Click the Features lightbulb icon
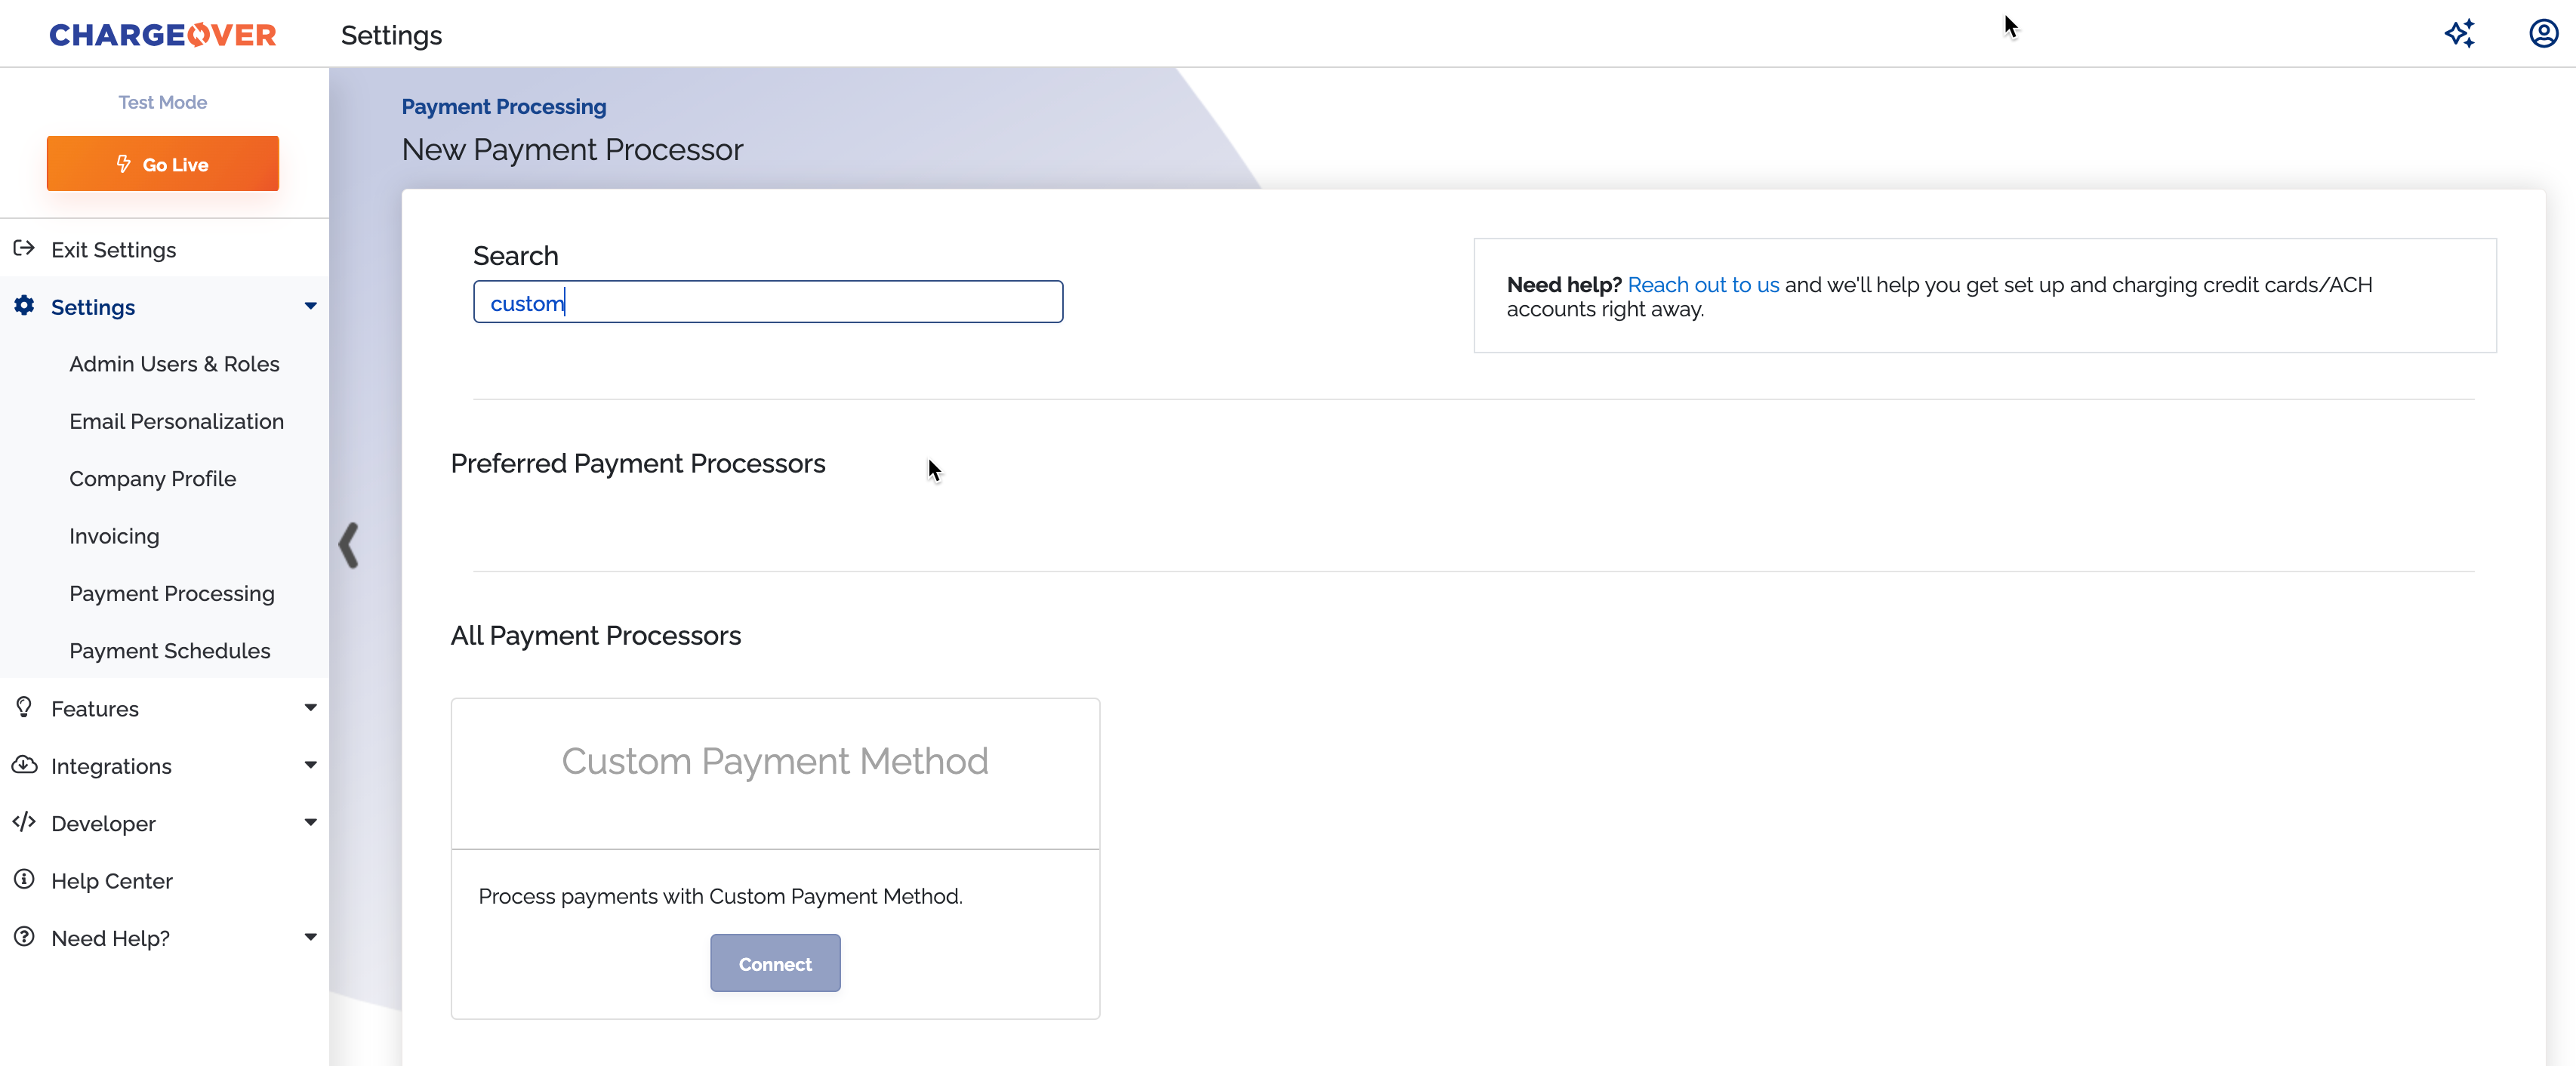2576x1066 pixels. tap(24, 707)
